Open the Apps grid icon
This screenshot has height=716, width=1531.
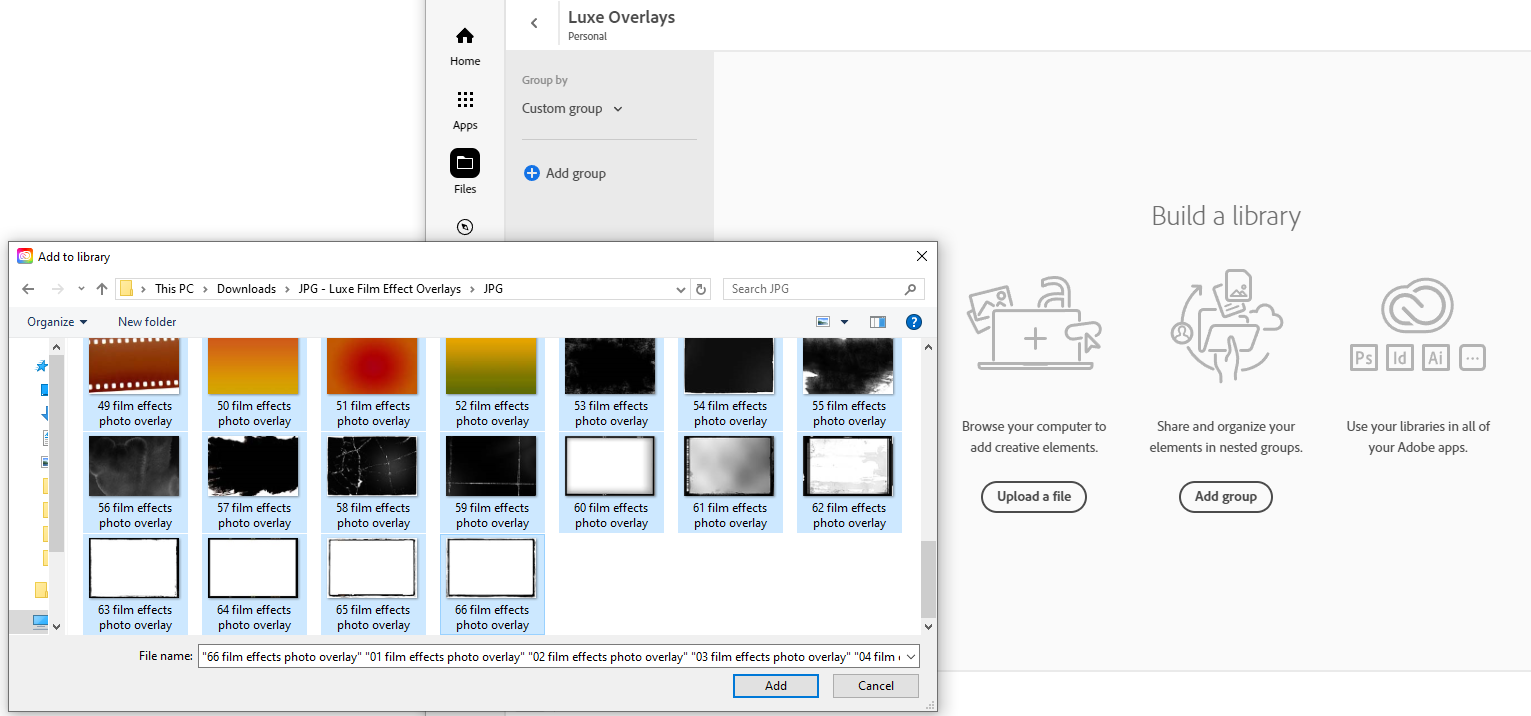[x=465, y=100]
